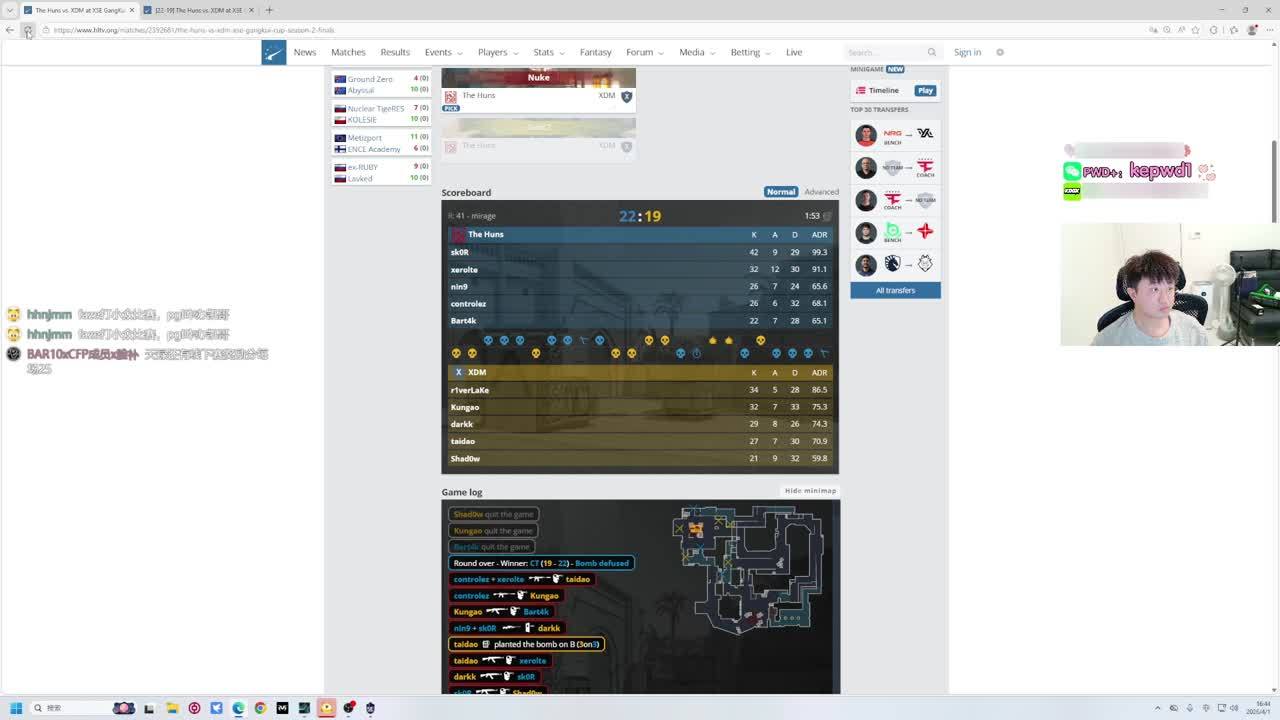Viewport: 1280px width, 720px height.
Task: Click the HLTV logo icon
Action: 273,52
